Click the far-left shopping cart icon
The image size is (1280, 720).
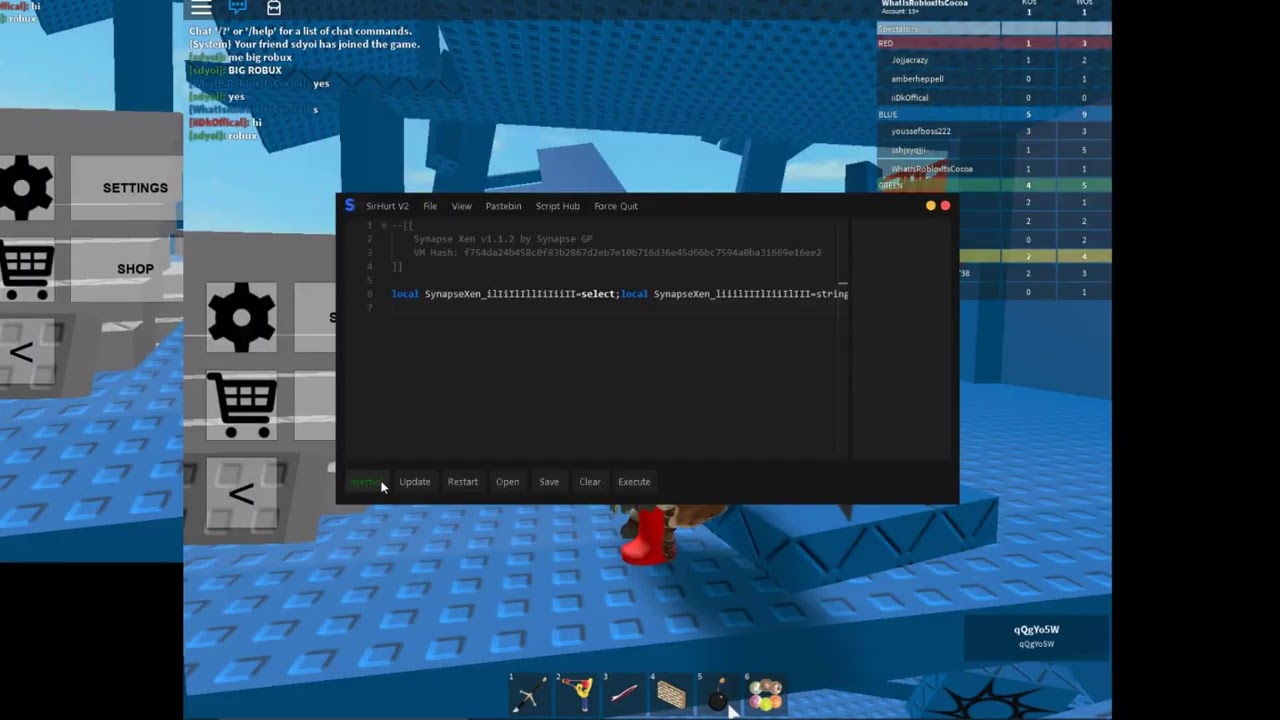click(x=27, y=269)
